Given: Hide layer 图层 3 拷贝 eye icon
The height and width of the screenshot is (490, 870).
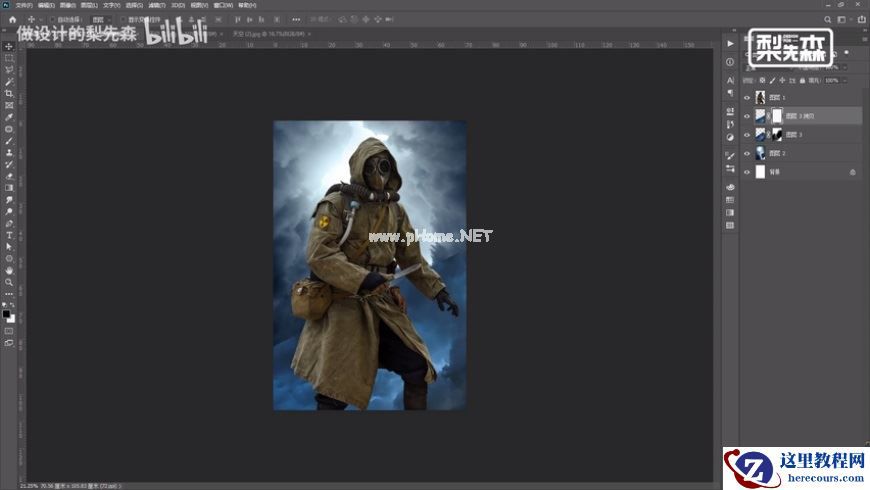Looking at the screenshot, I should pyautogui.click(x=747, y=116).
